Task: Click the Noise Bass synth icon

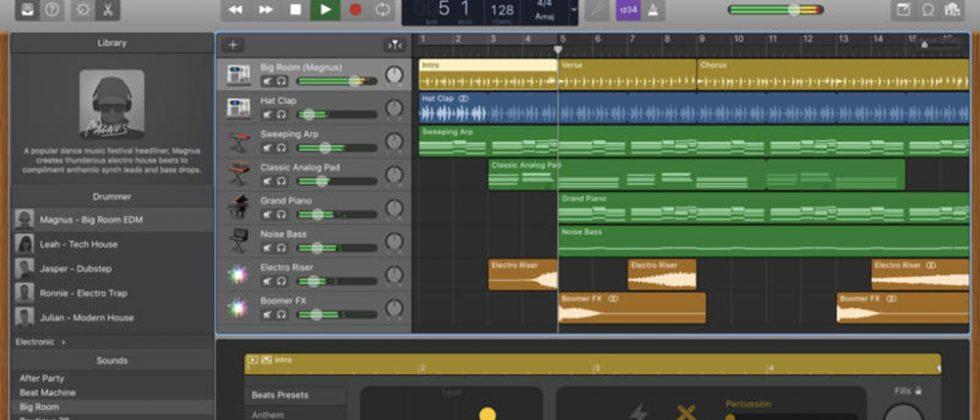Action: coord(238,241)
